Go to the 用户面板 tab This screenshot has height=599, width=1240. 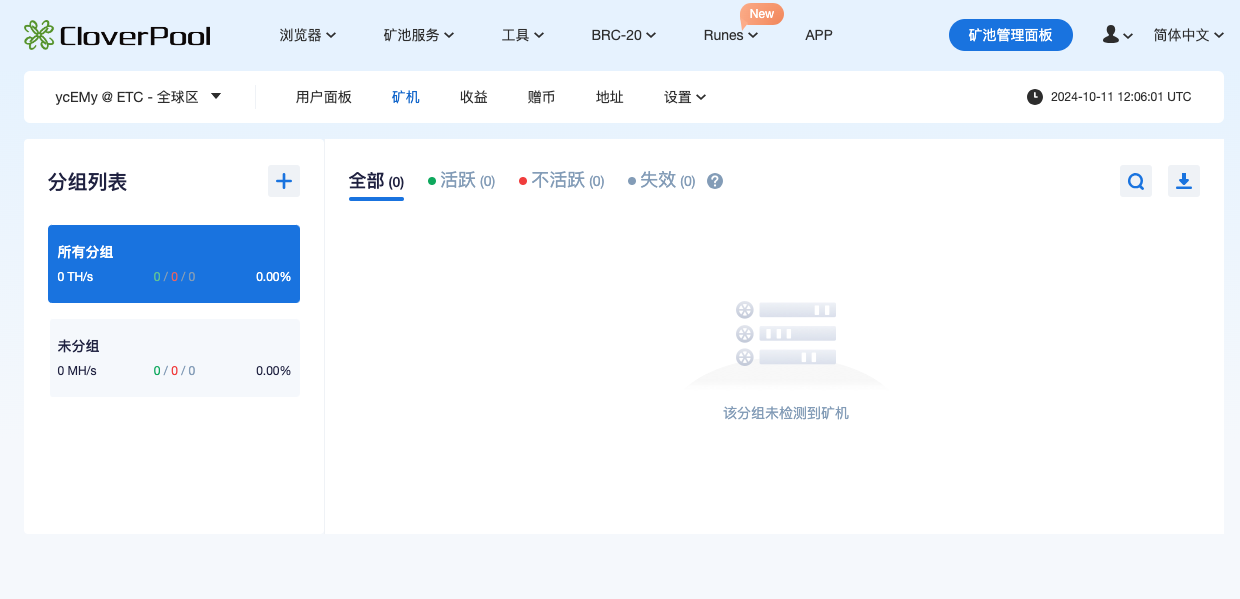coord(324,97)
